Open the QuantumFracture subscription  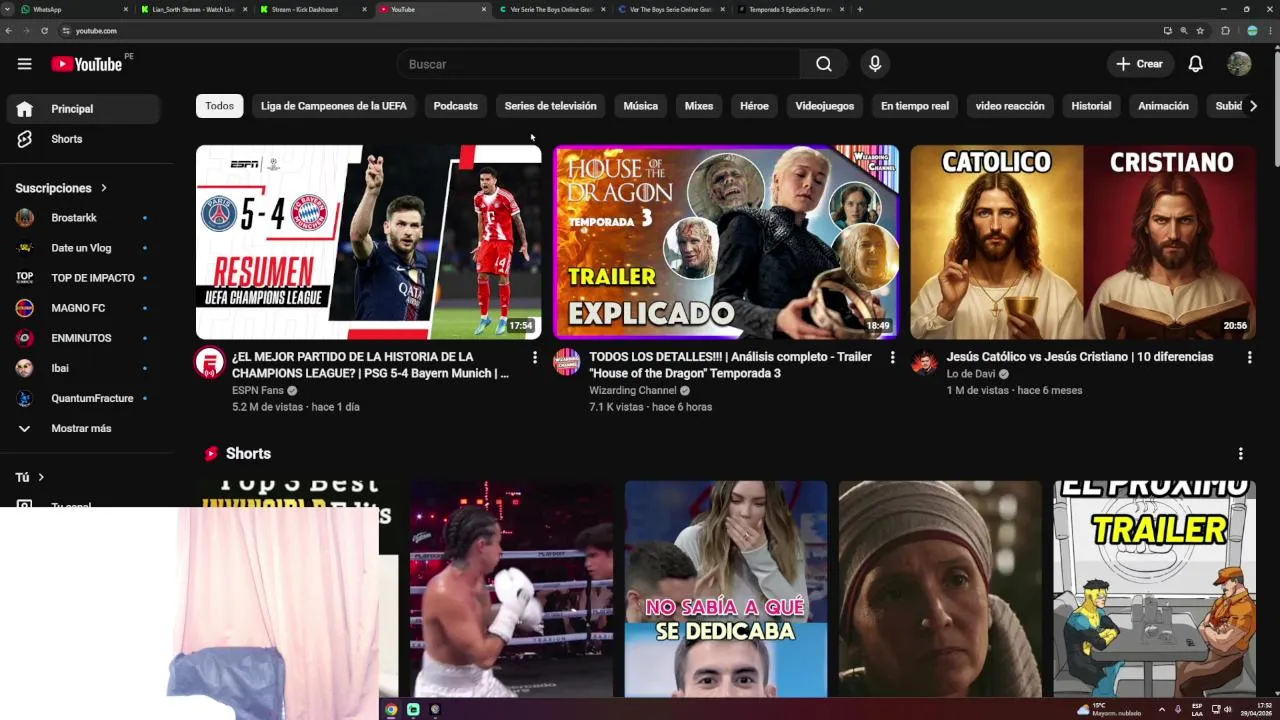point(83,398)
